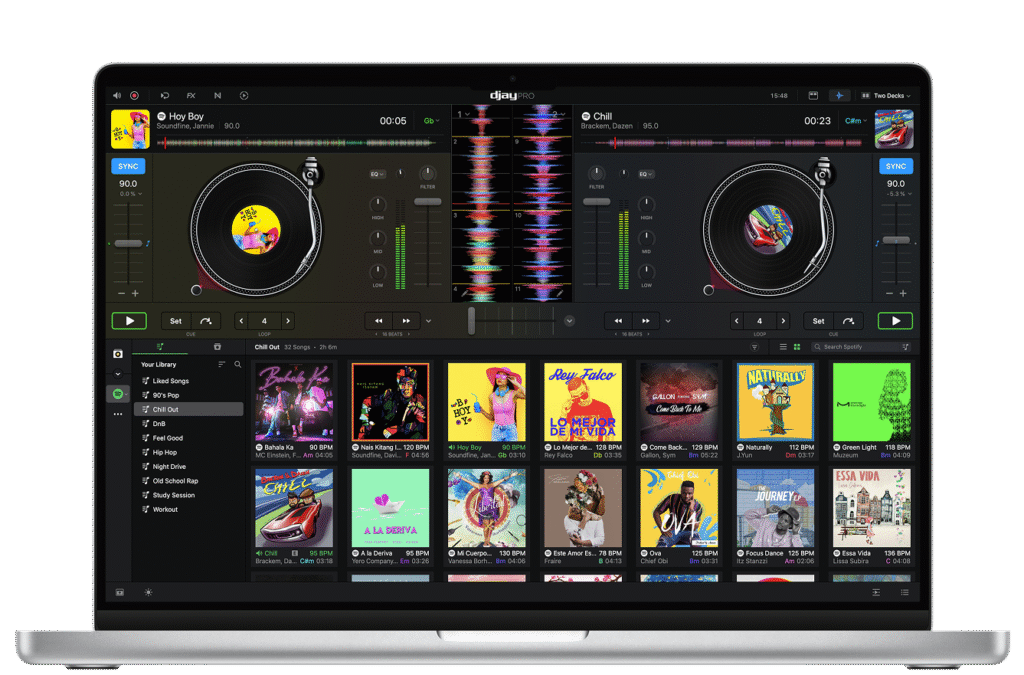Click Set cue on the left deck
This screenshot has width=1024, height=675.
pos(176,321)
